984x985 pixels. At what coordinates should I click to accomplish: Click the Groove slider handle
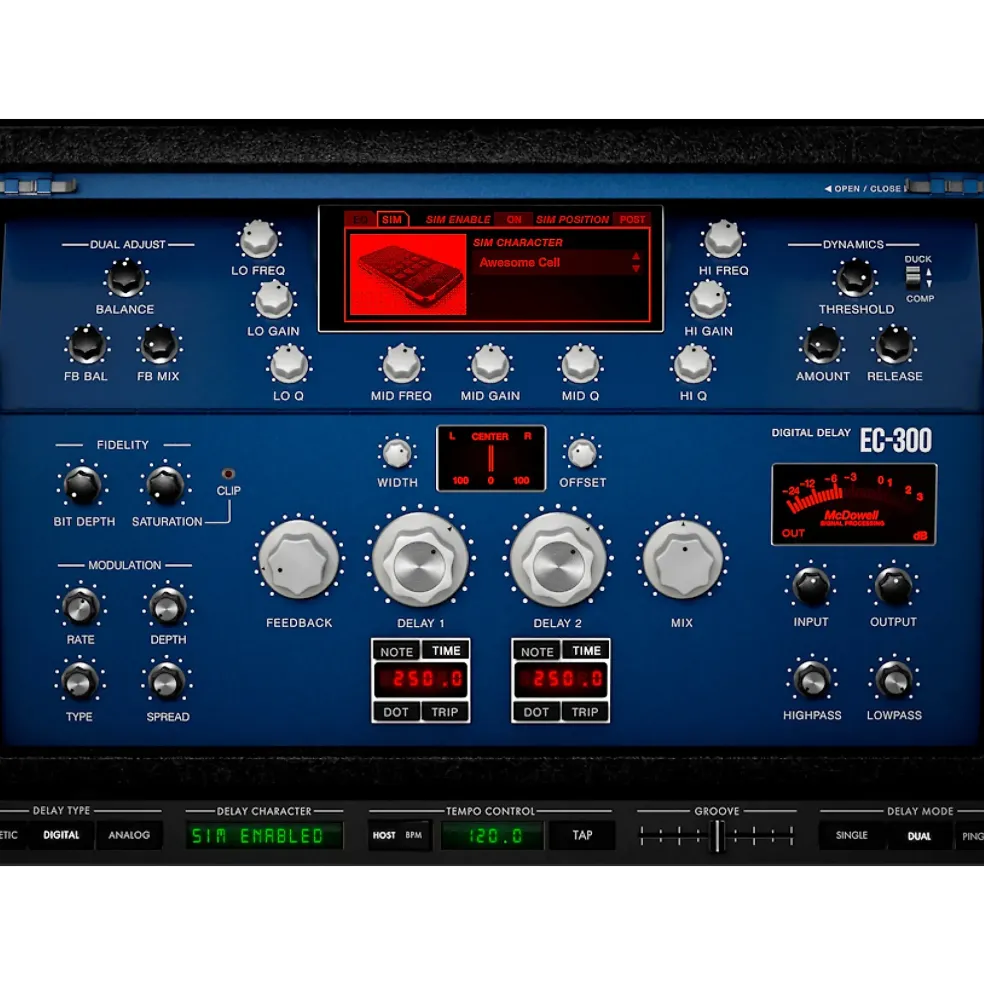click(716, 835)
